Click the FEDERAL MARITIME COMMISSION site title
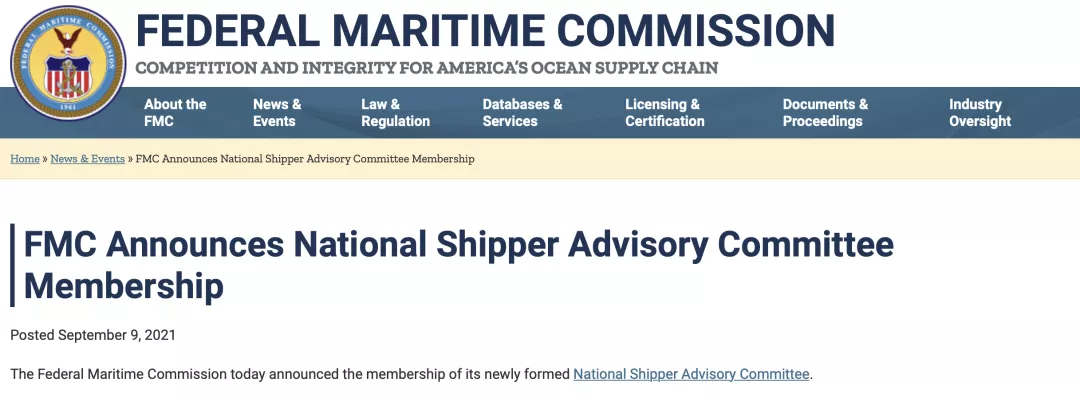Viewport: 1080px width, 394px height. [x=485, y=30]
